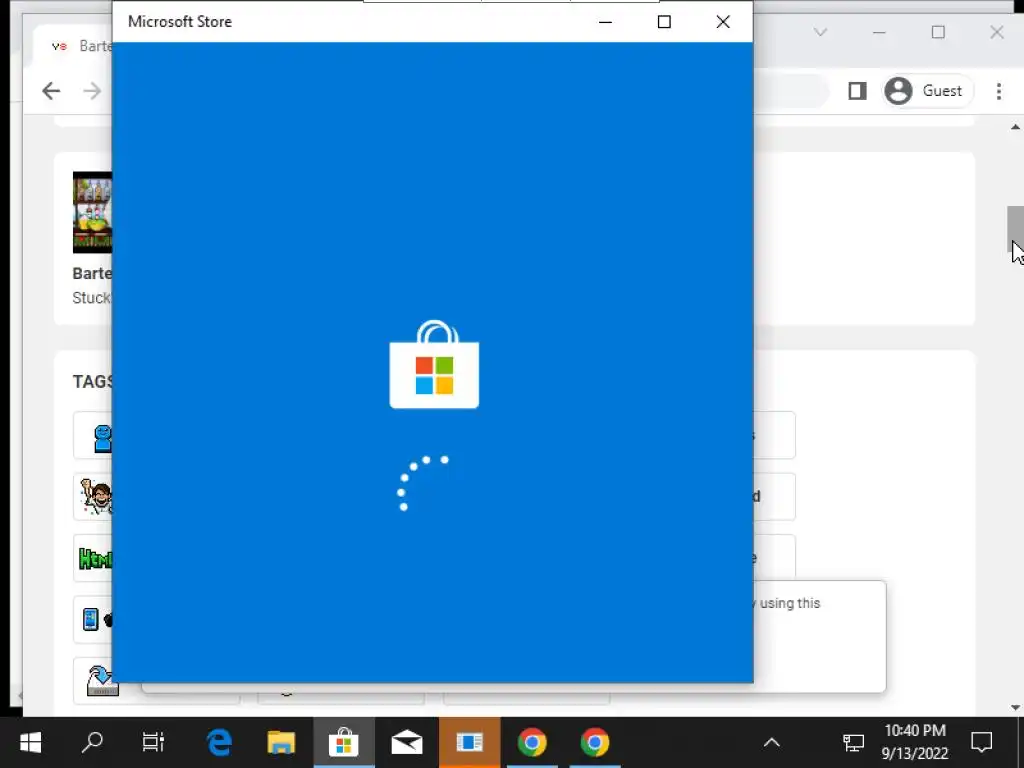This screenshot has width=1024, height=768.
Task: Click the Microsoft Store title bar text
Action: click(180, 22)
